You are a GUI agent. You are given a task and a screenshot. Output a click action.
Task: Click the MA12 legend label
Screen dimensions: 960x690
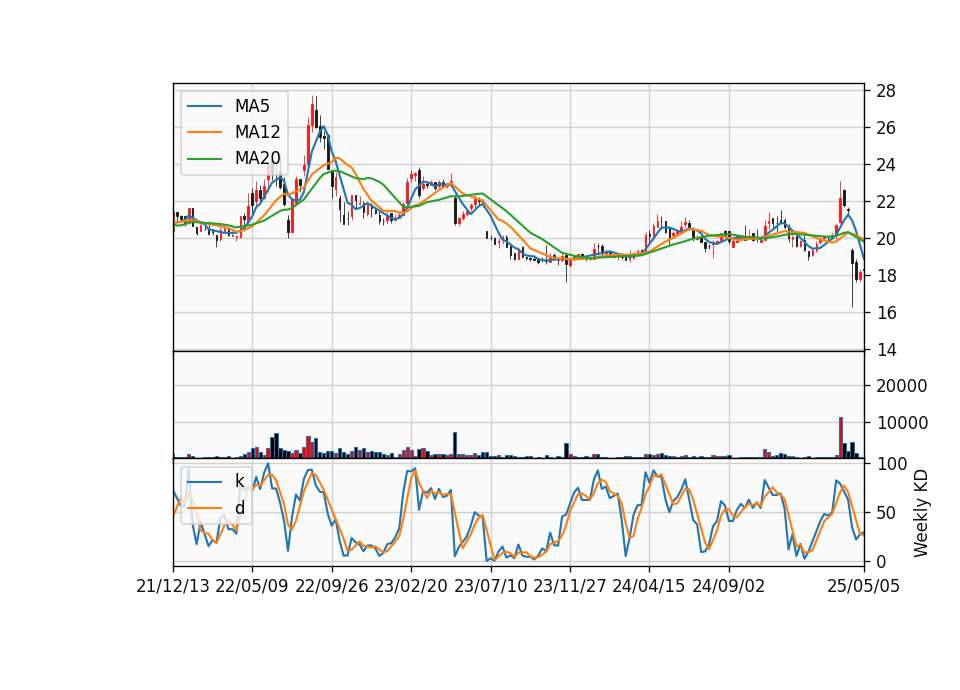(x=257, y=132)
